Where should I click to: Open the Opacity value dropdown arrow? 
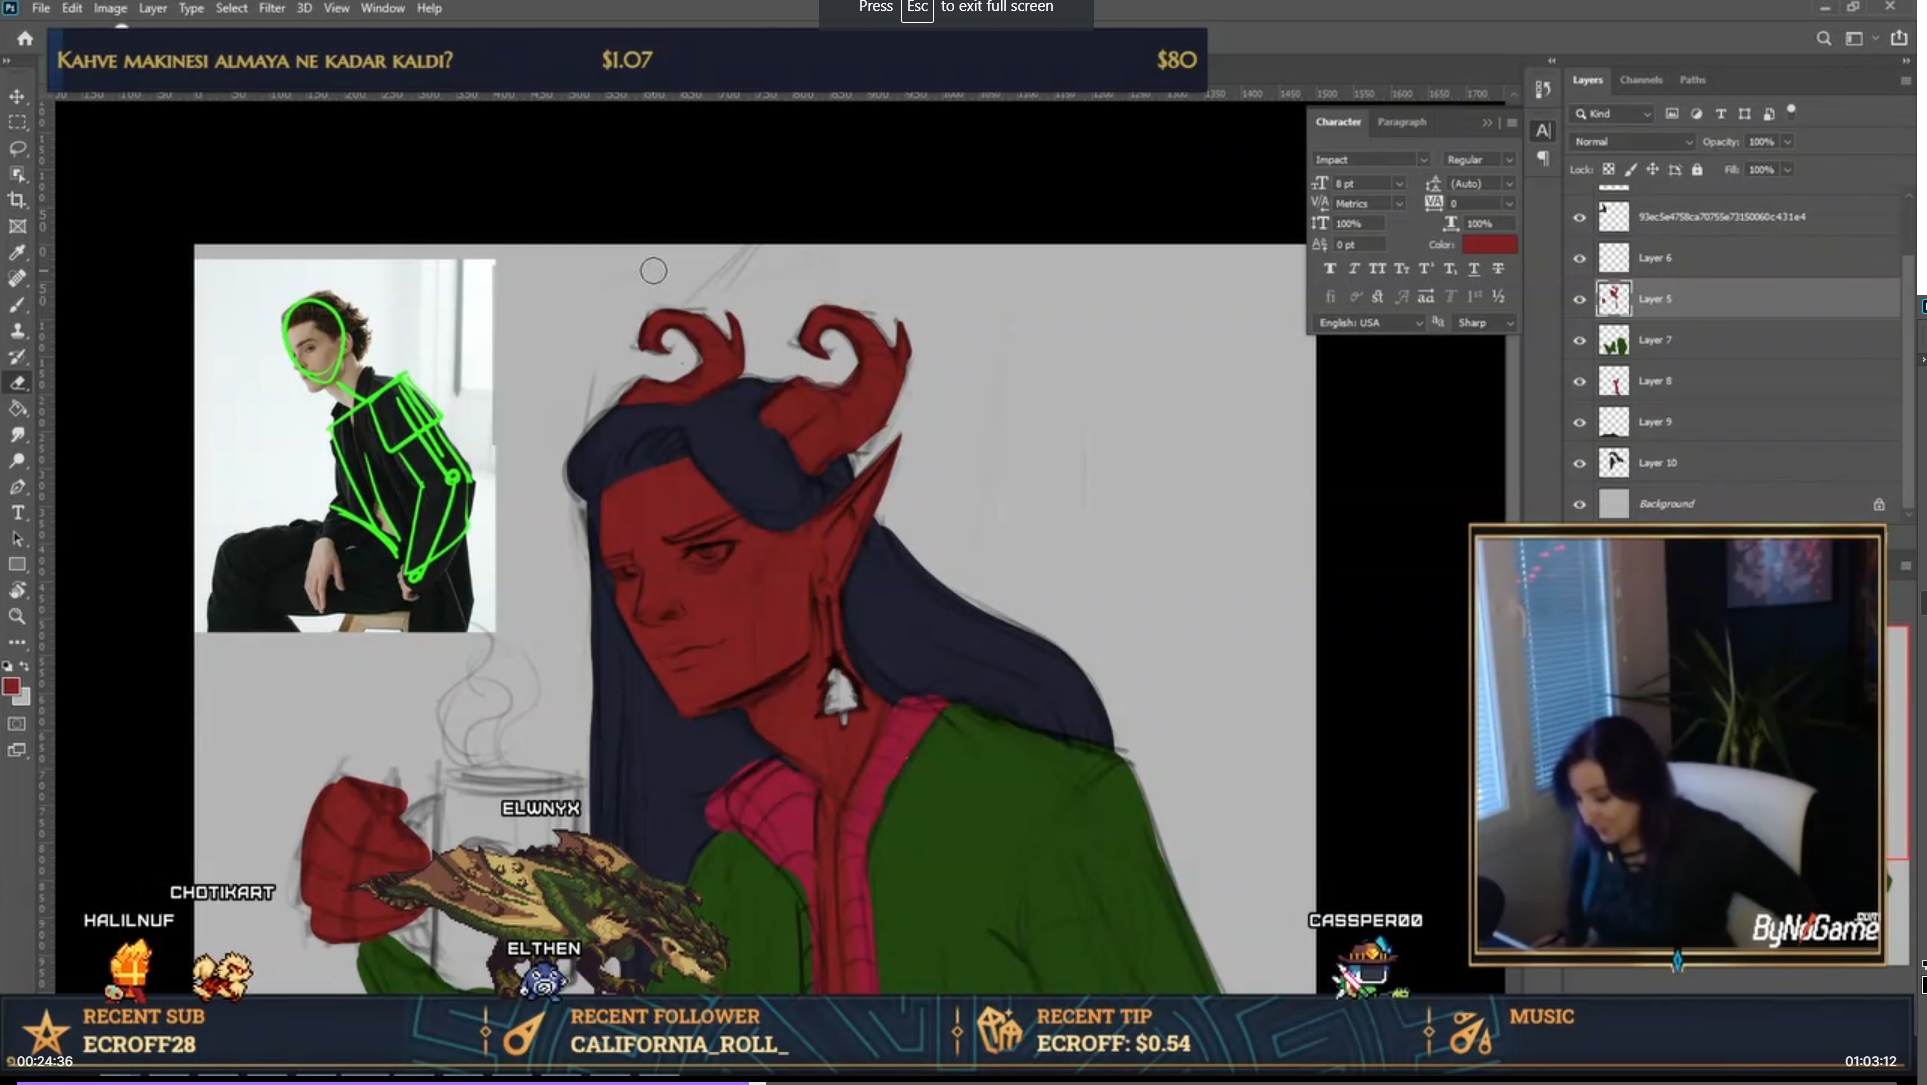click(1787, 142)
